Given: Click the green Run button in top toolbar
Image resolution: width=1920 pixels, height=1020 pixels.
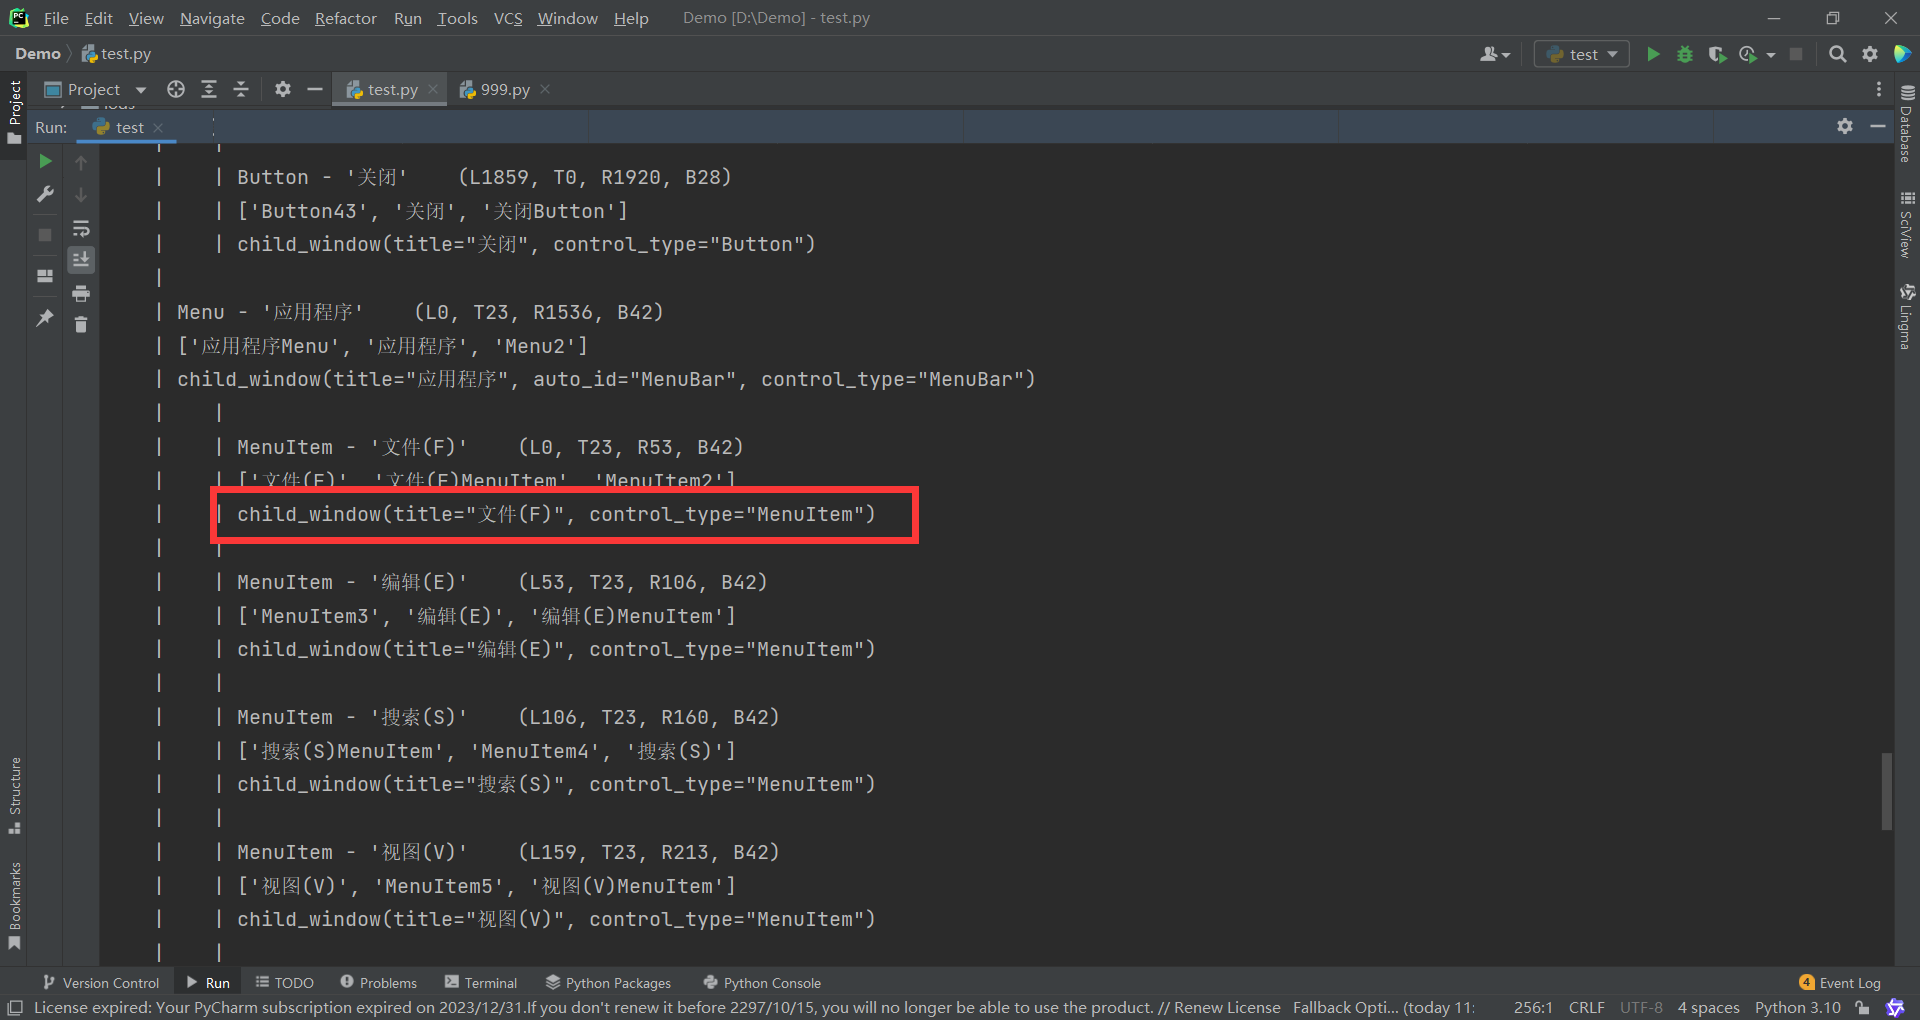Looking at the screenshot, I should 1653,54.
